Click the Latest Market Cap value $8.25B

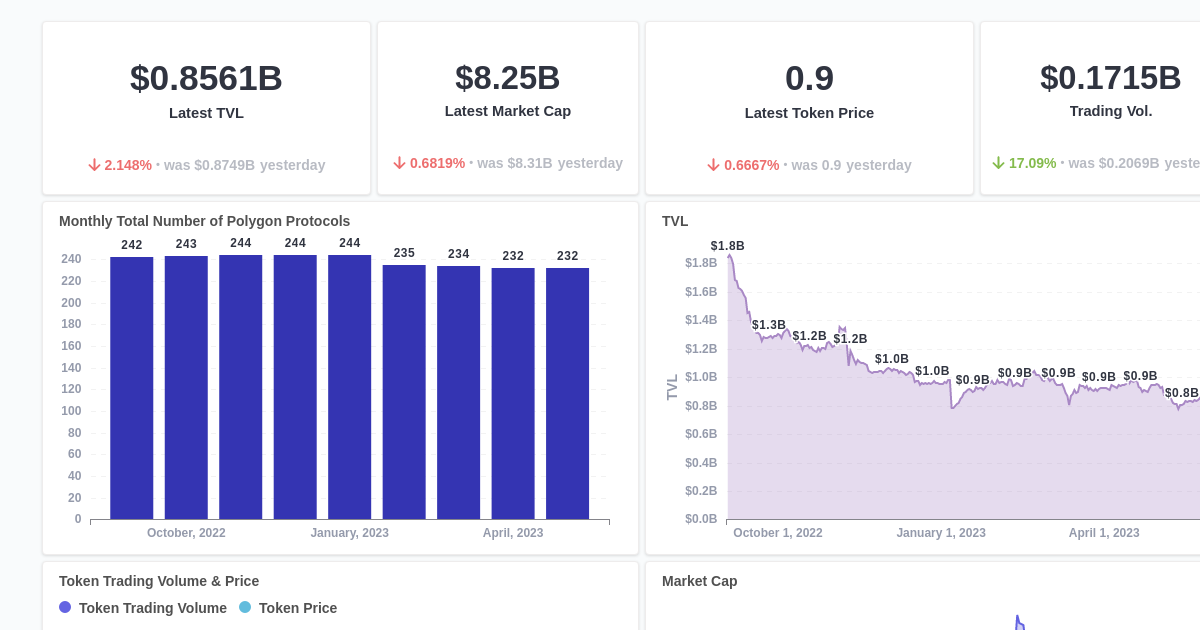click(x=508, y=78)
